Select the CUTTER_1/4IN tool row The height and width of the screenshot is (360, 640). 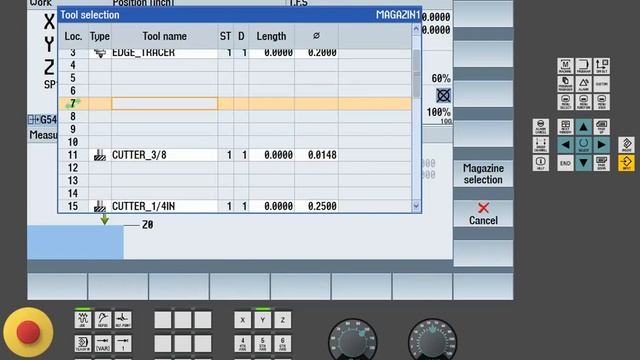[235, 206]
